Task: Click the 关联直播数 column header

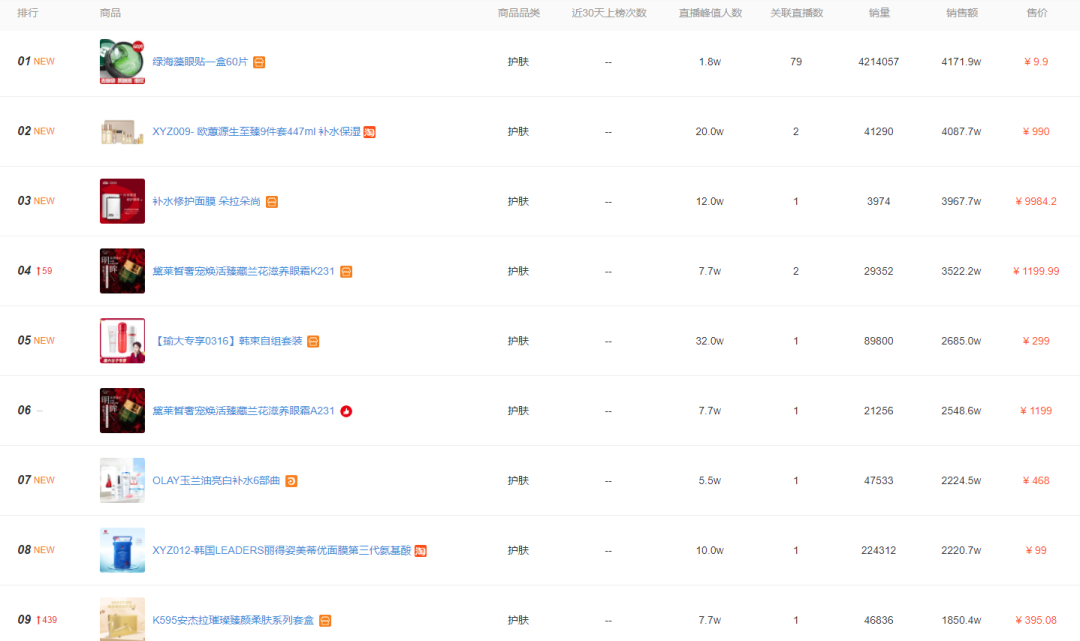Action: pos(796,12)
